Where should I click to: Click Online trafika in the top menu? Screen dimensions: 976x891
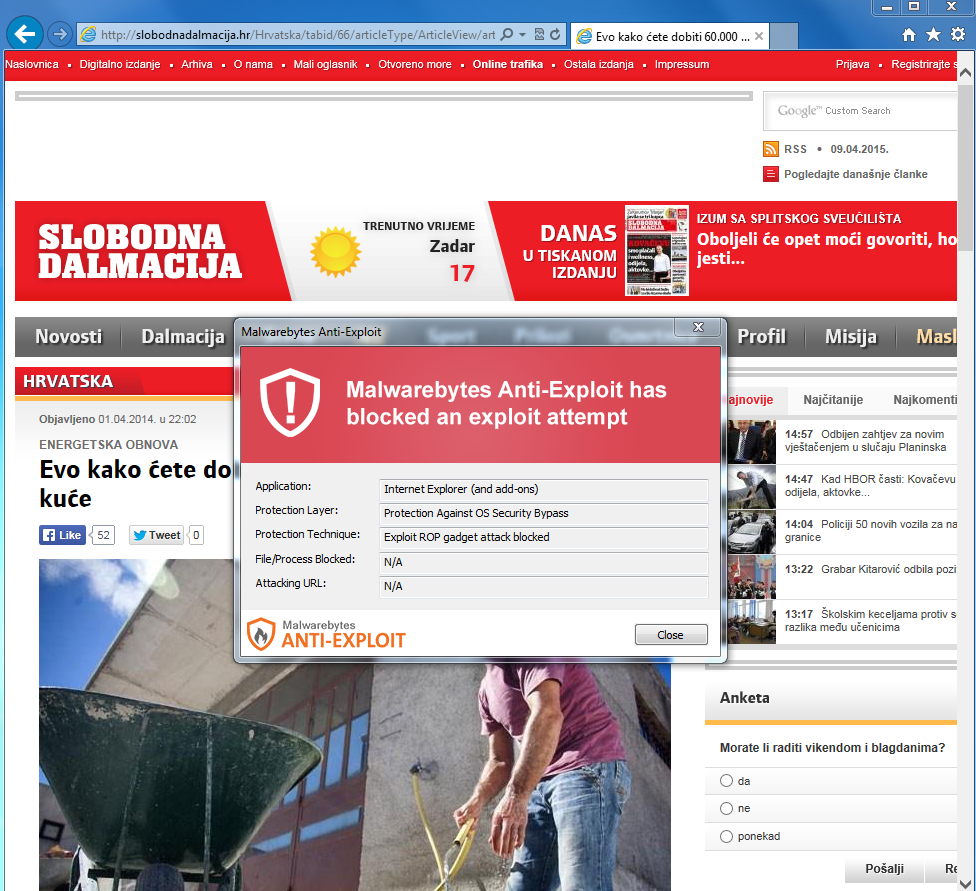pyautogui.click(x=507, y=64)
